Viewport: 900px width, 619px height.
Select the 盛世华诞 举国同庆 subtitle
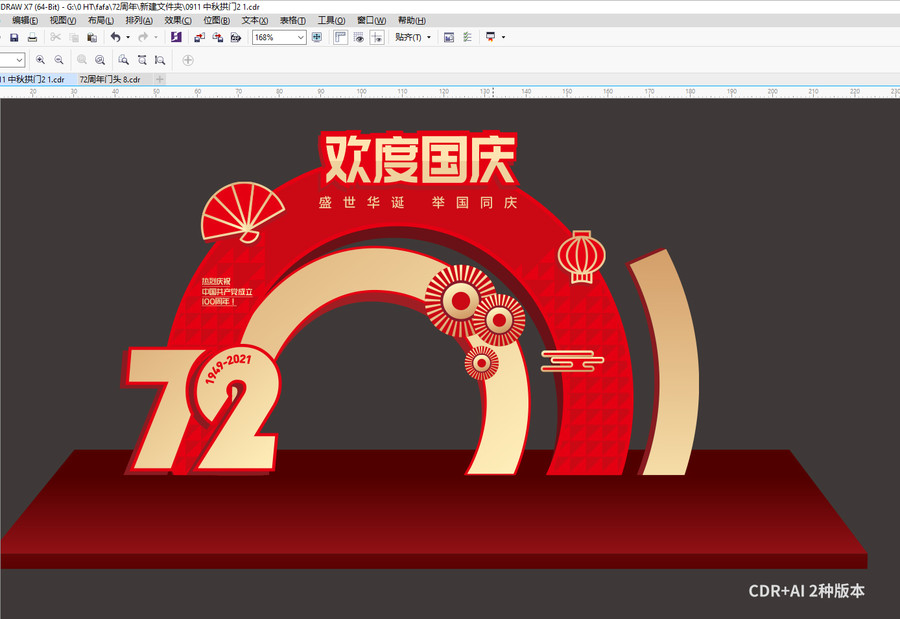(x=418, y=202)
